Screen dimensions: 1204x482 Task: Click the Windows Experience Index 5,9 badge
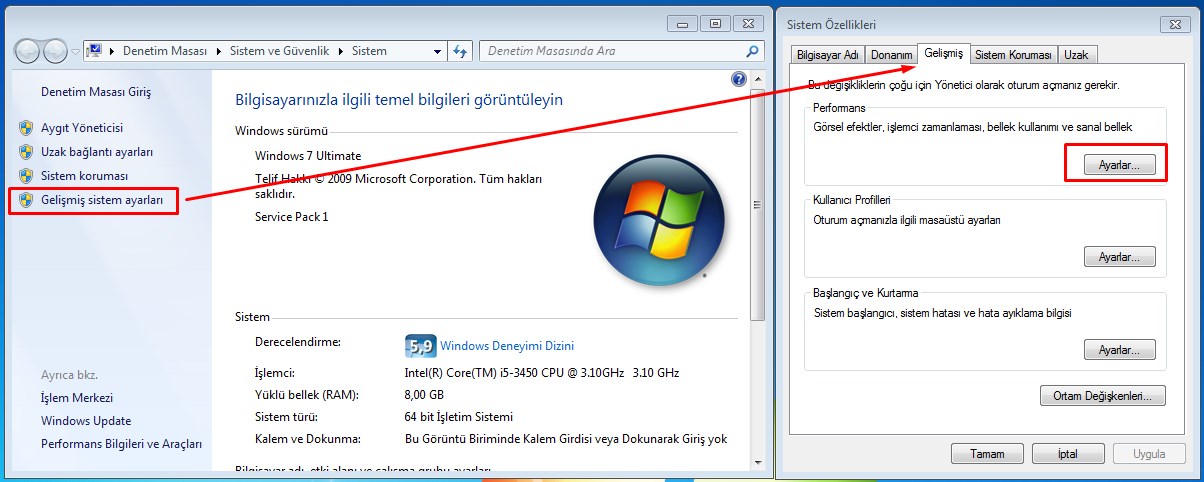(420, 346)
